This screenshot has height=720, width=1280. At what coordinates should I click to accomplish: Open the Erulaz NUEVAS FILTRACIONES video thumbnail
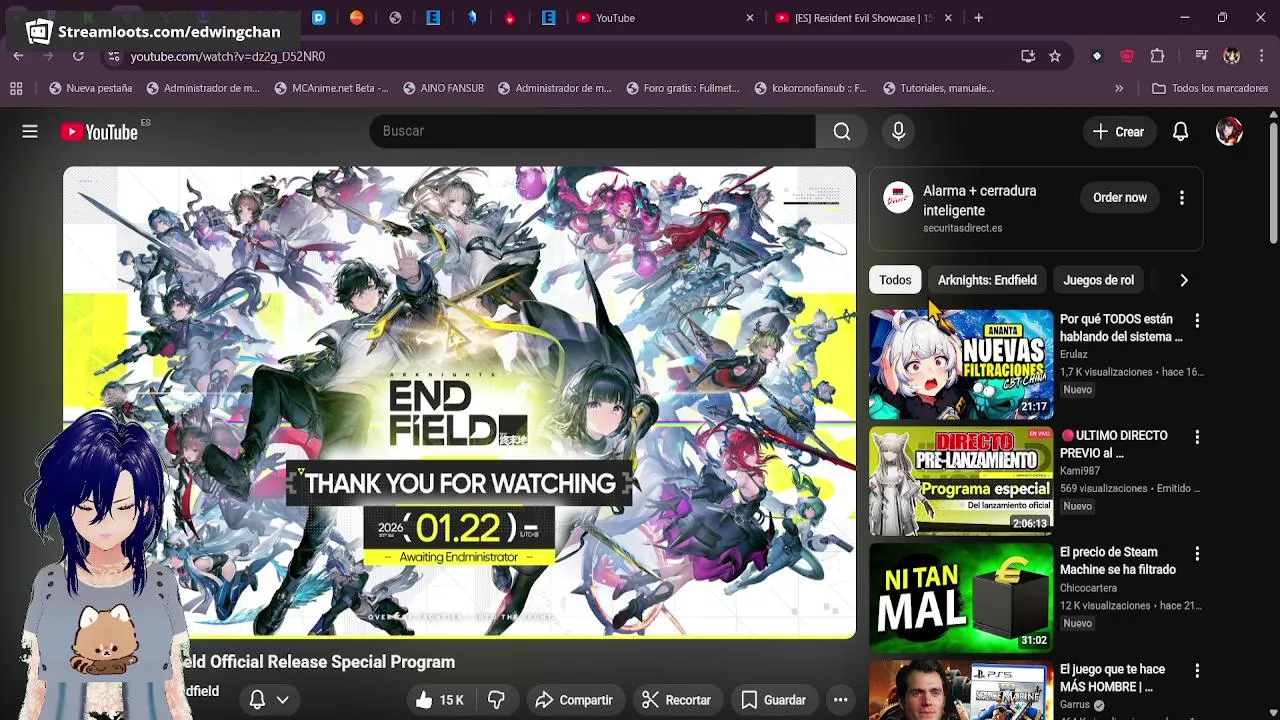(x=961, y=364)
